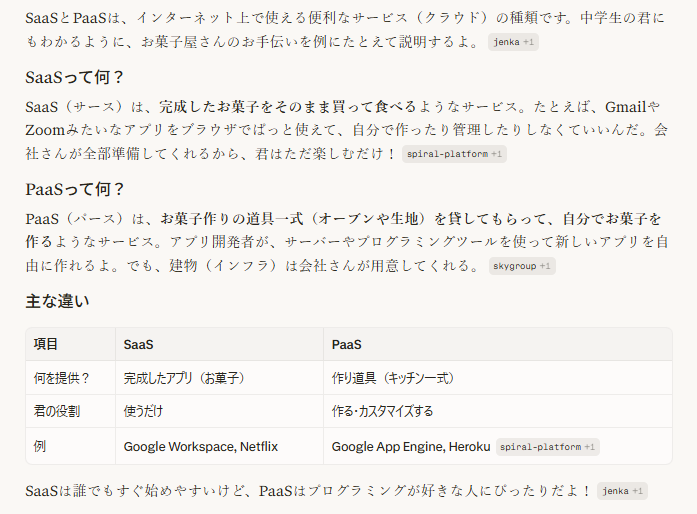The width and height of the screenshot is (697, 514).
Task: Click the 'PaaSって何？' heading
Action: point(75,189)
